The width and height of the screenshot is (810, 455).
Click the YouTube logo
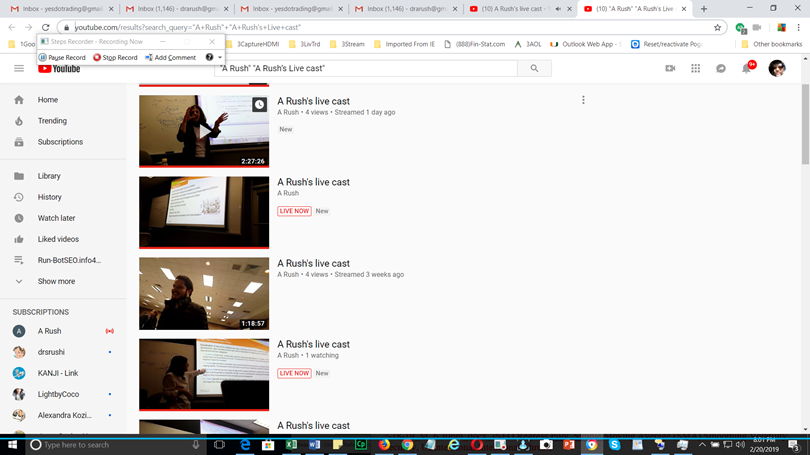[x=59, y=69]
